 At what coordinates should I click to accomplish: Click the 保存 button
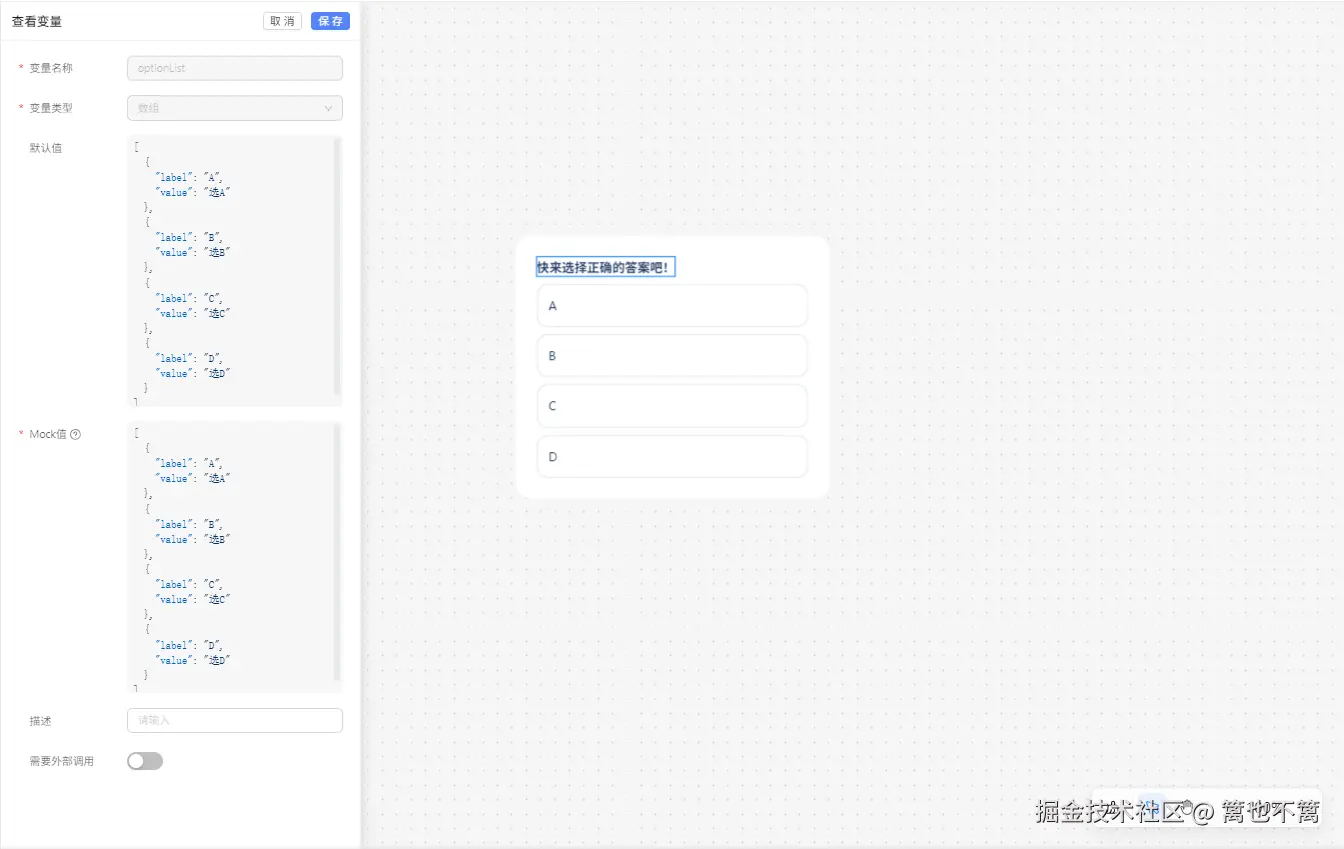tap(330, 21)
